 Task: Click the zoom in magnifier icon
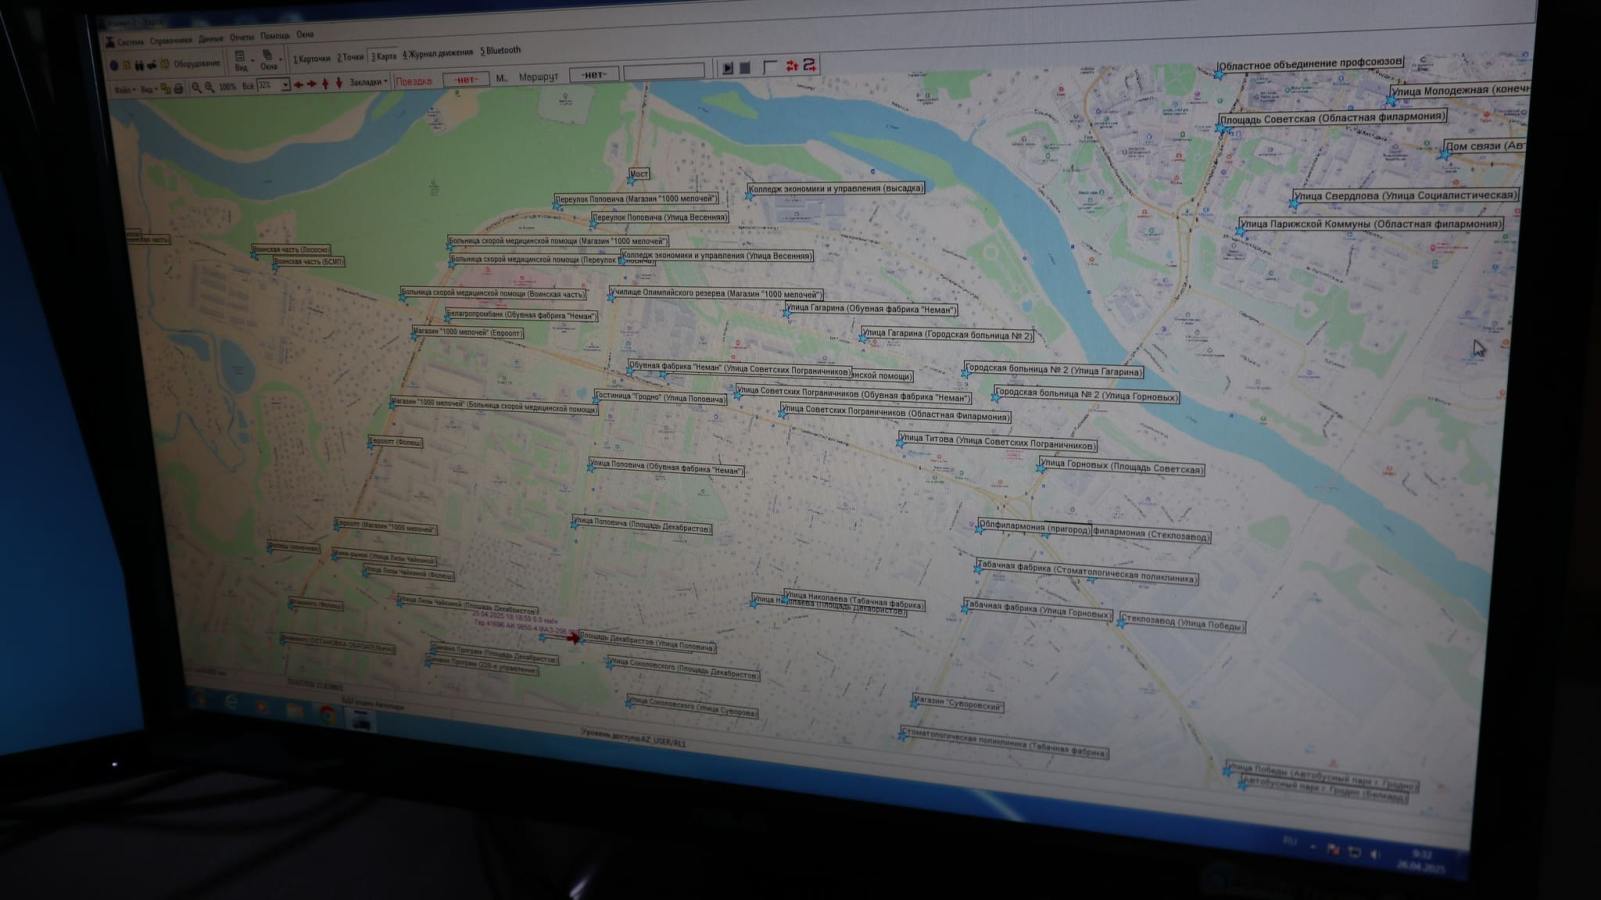tap(196, 88)
